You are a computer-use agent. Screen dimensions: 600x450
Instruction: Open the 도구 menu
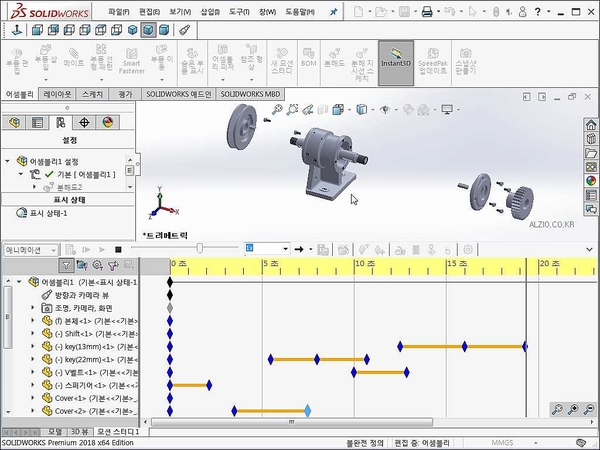(239, 12)
